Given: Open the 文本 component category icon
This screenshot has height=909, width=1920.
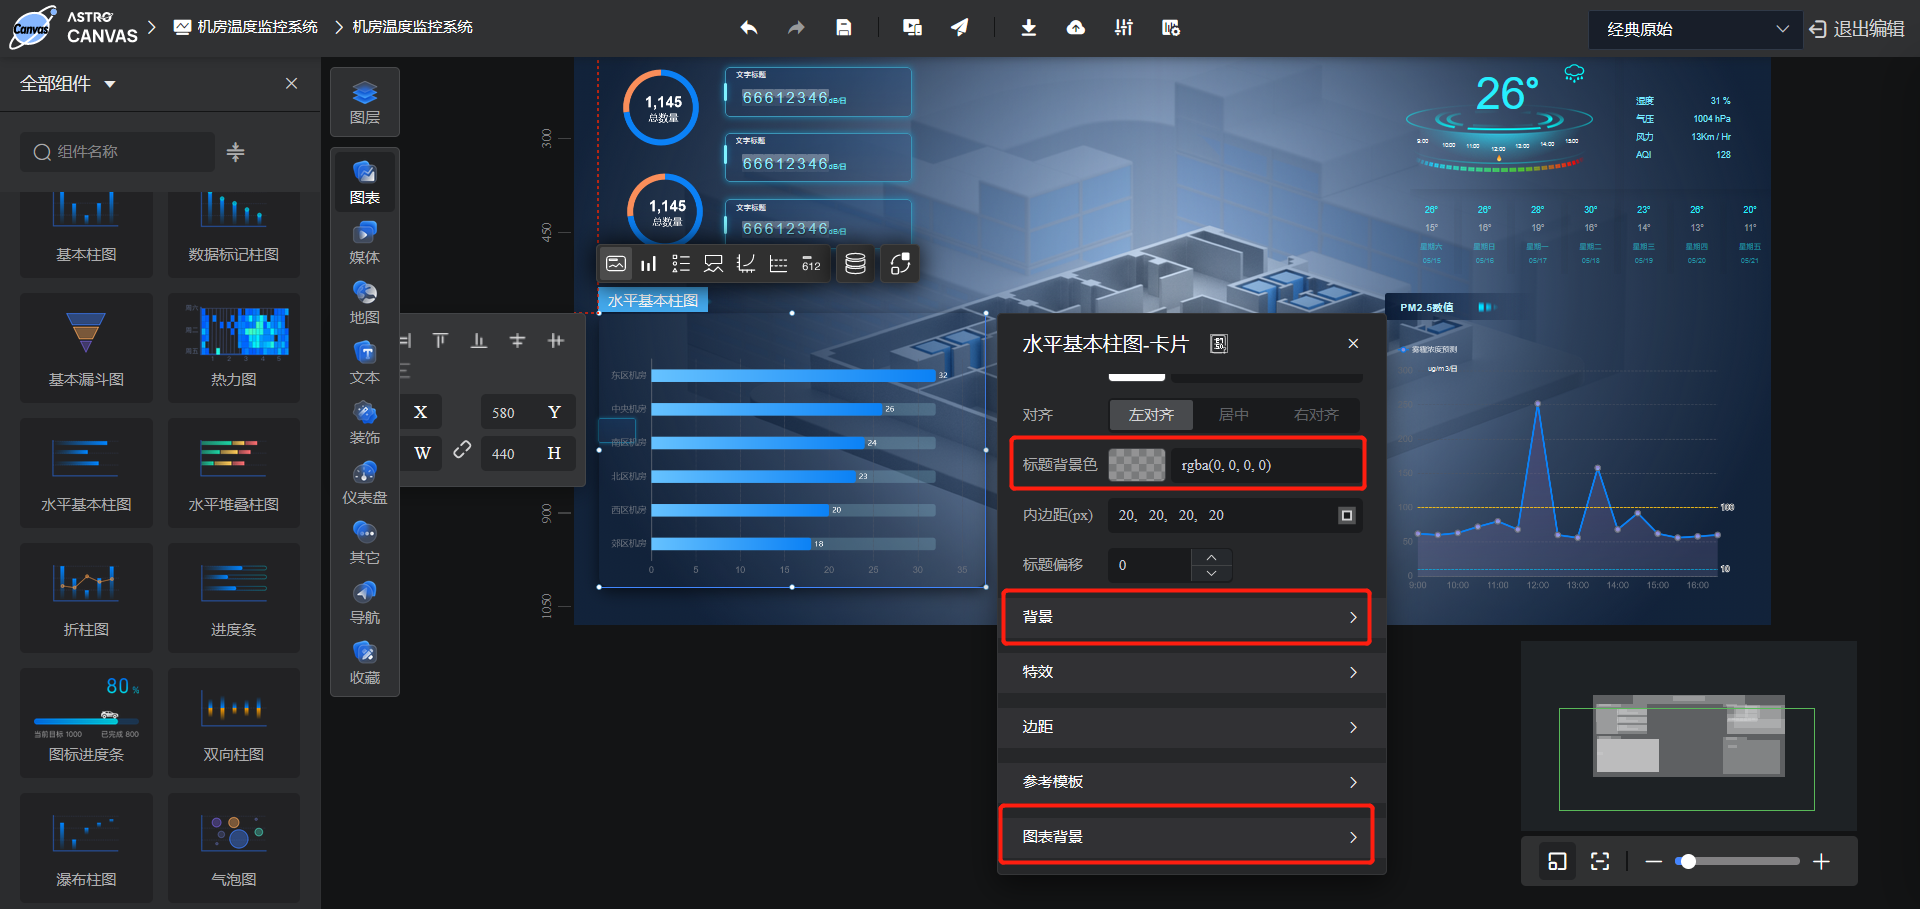Looking at the screenshot, I should coord(364,360).
